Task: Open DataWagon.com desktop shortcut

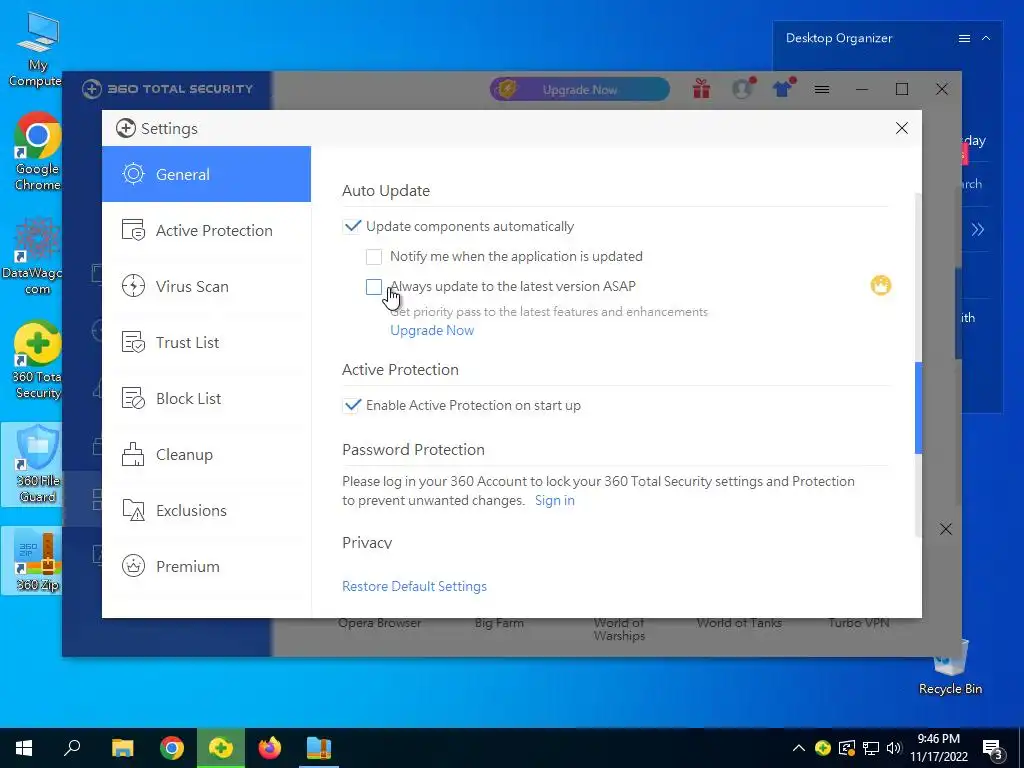Action: coord(34,256)
